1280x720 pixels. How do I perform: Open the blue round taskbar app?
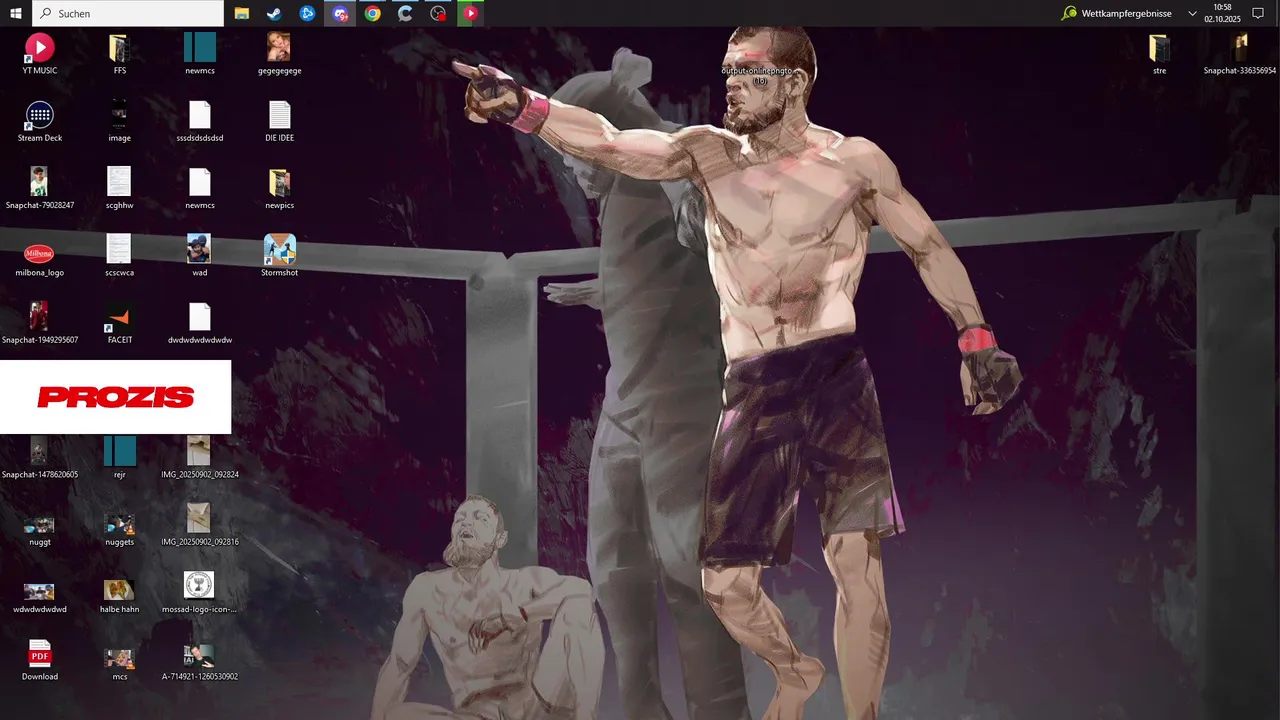[308, 13]
